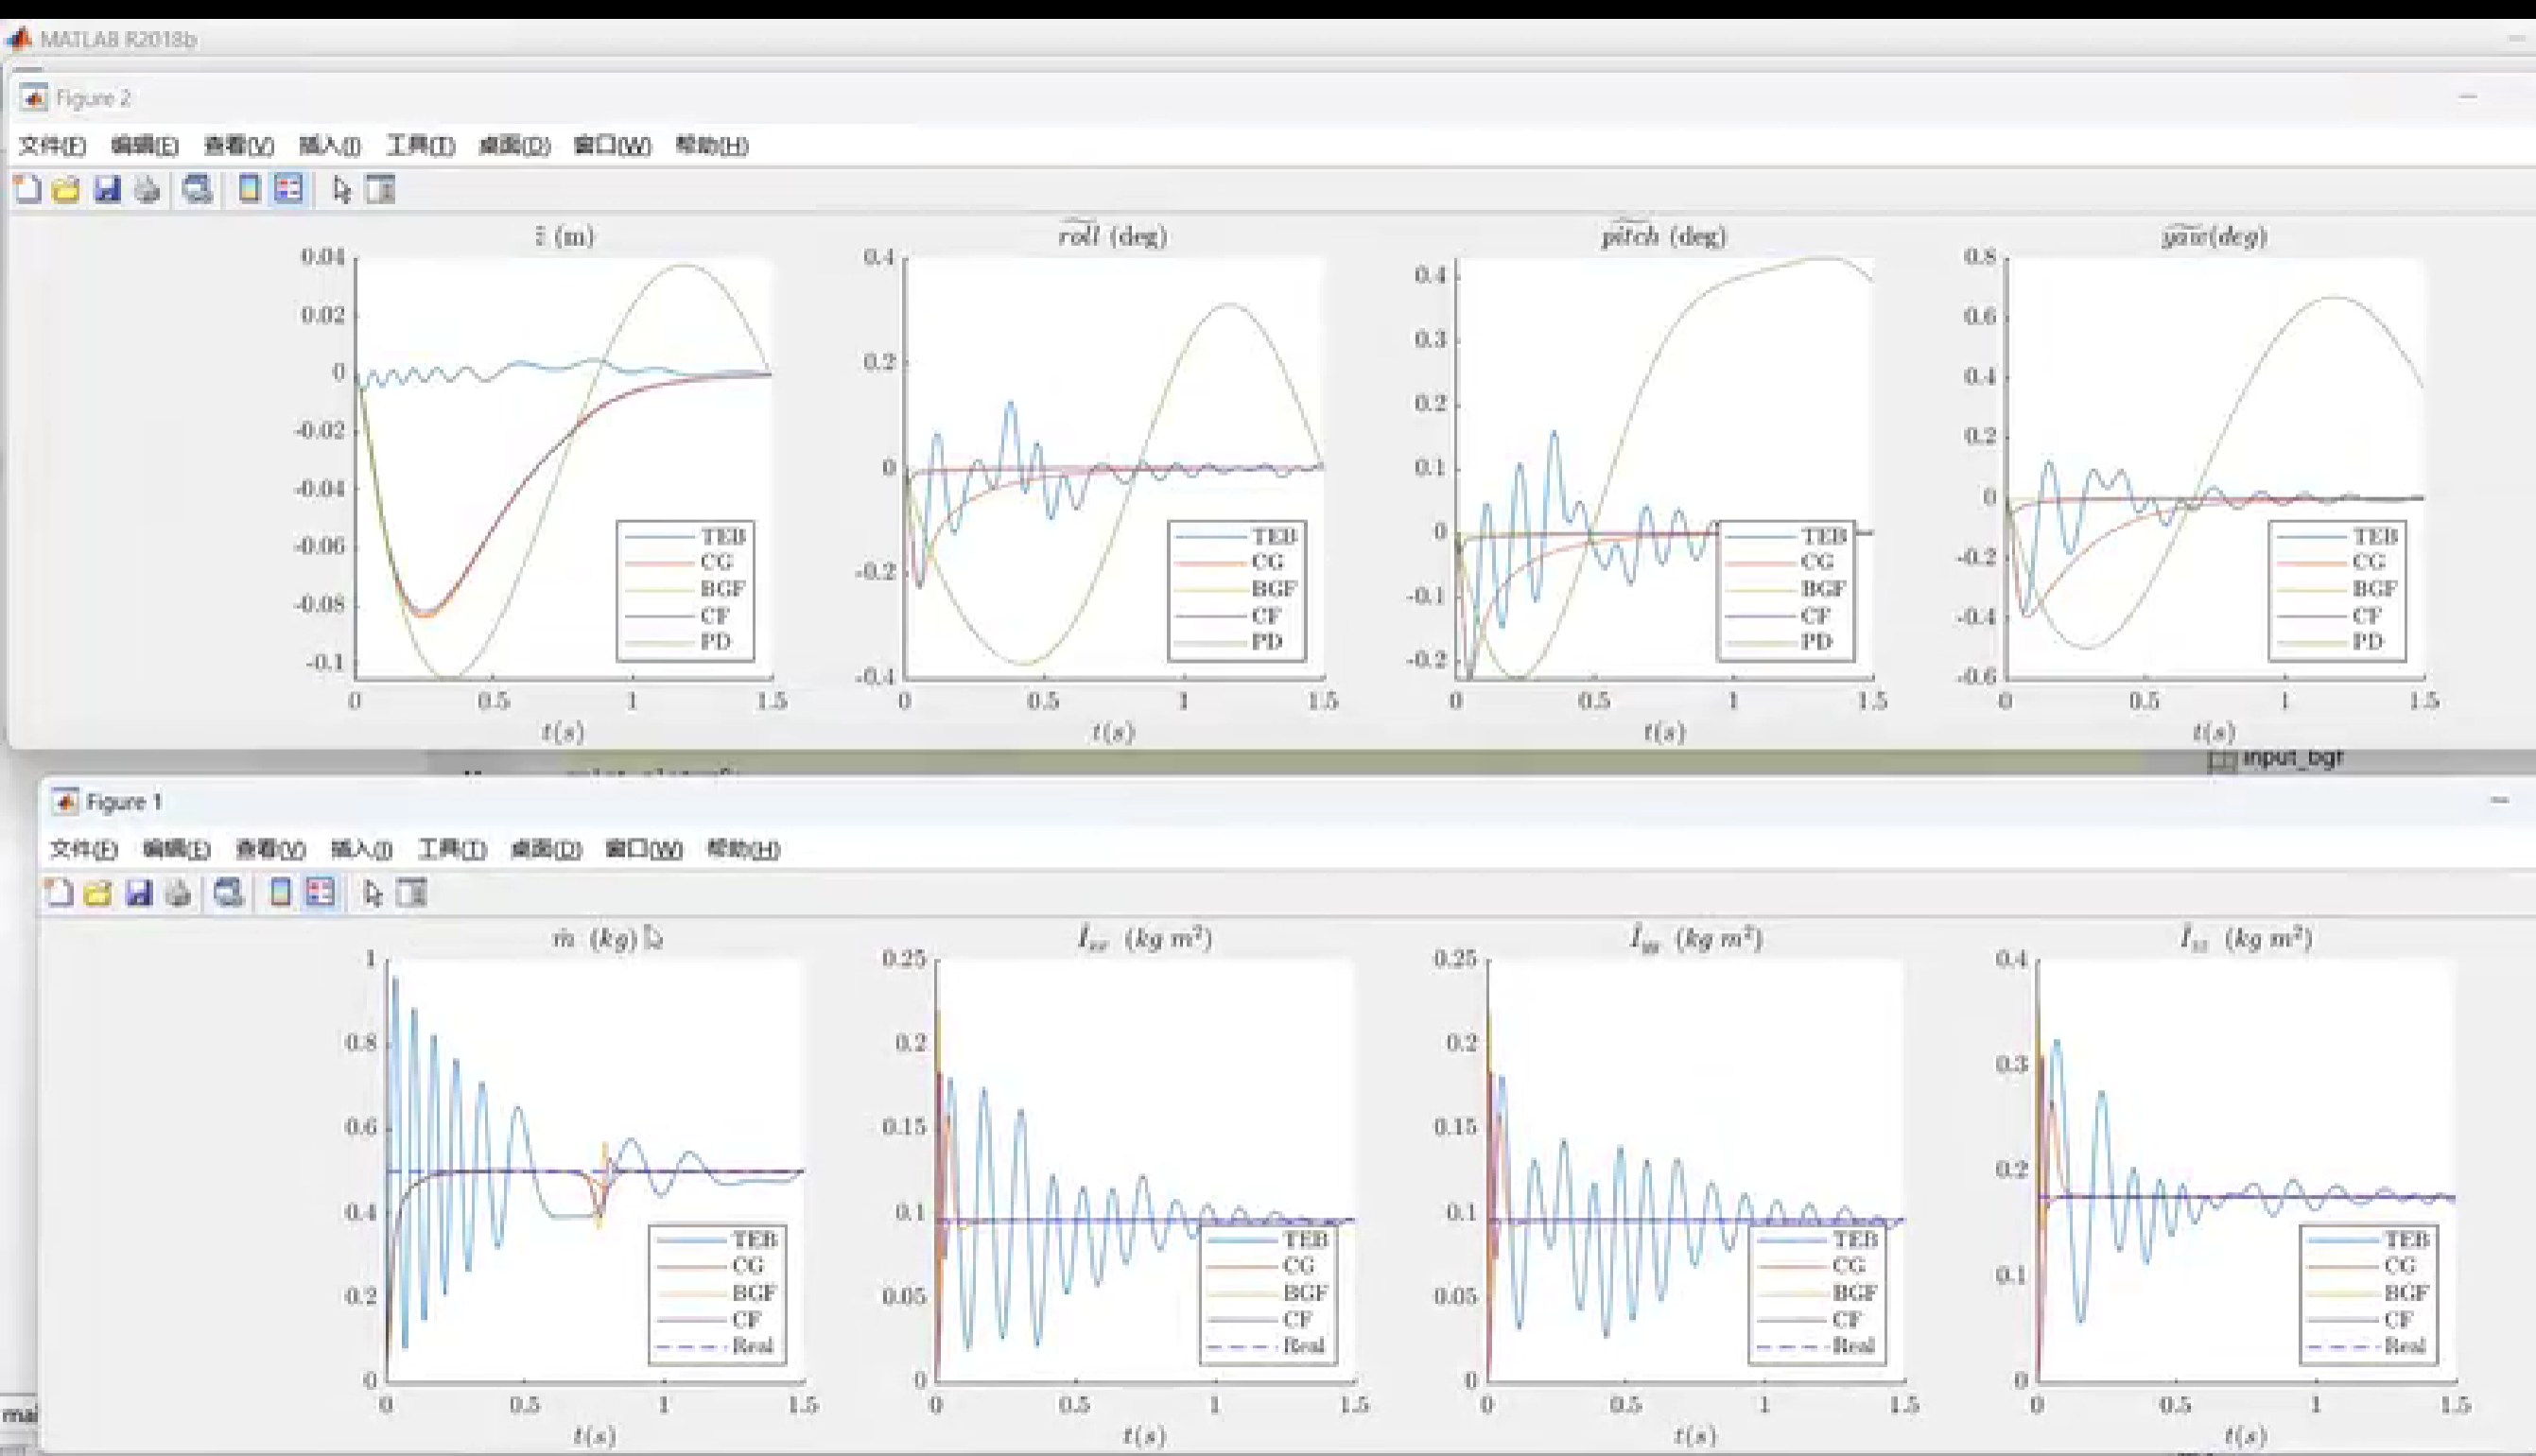Print Figure 1 with the printer icon
Screen dimensions: 2536x1456
178,893
